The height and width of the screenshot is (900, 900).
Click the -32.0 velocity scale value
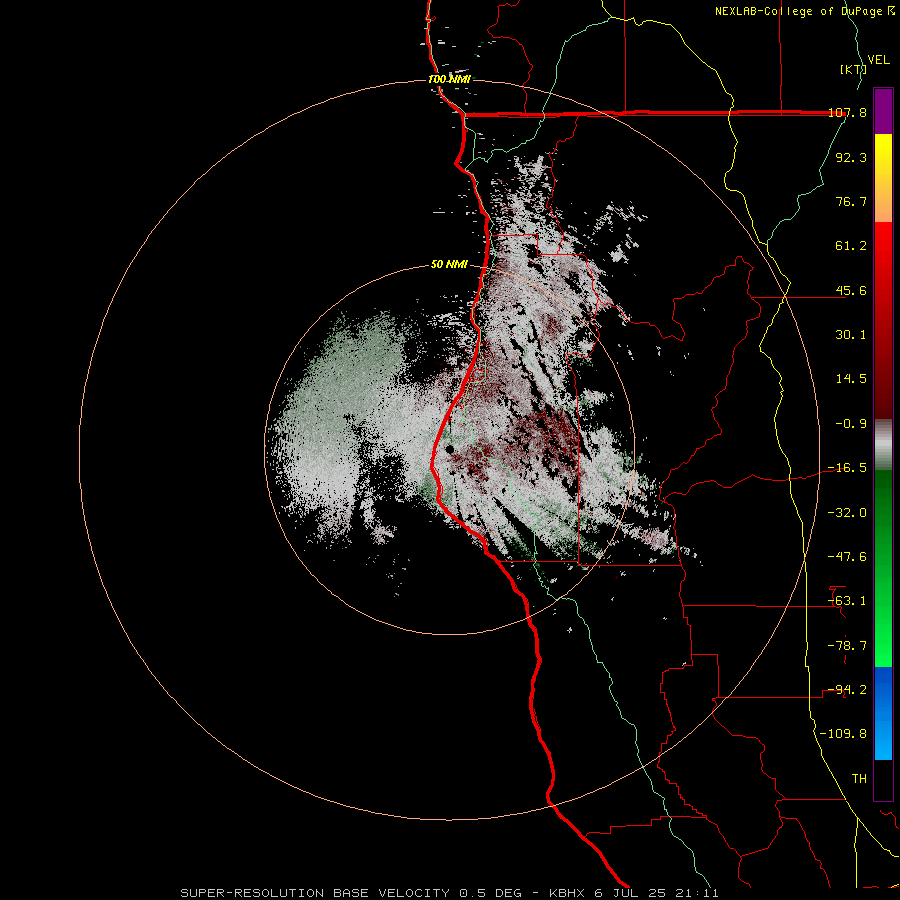847,513
